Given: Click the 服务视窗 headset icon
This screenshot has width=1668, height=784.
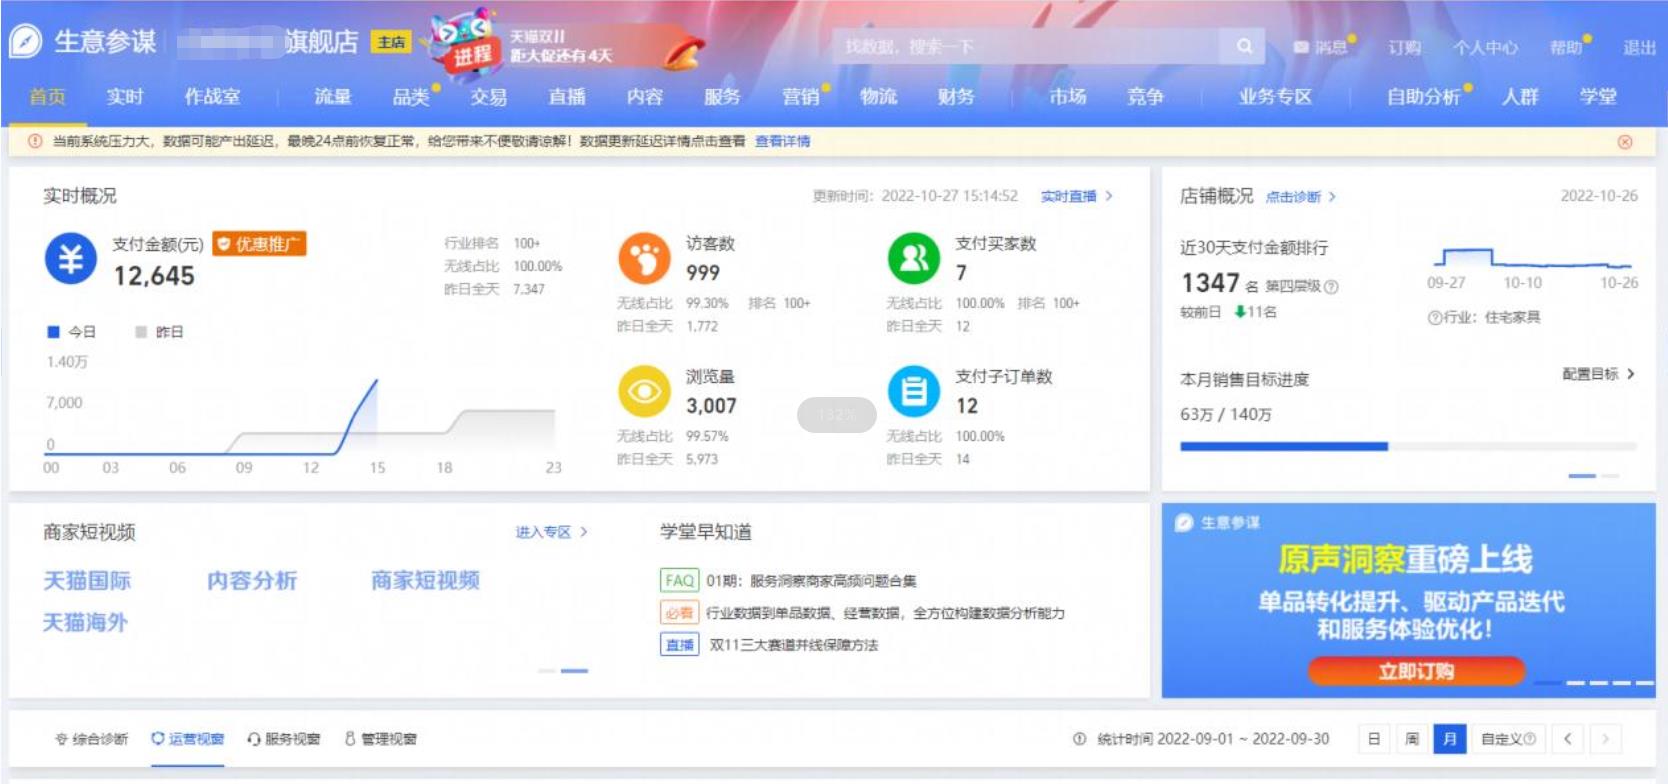Looking at the screenshot, I should (254, 739).
